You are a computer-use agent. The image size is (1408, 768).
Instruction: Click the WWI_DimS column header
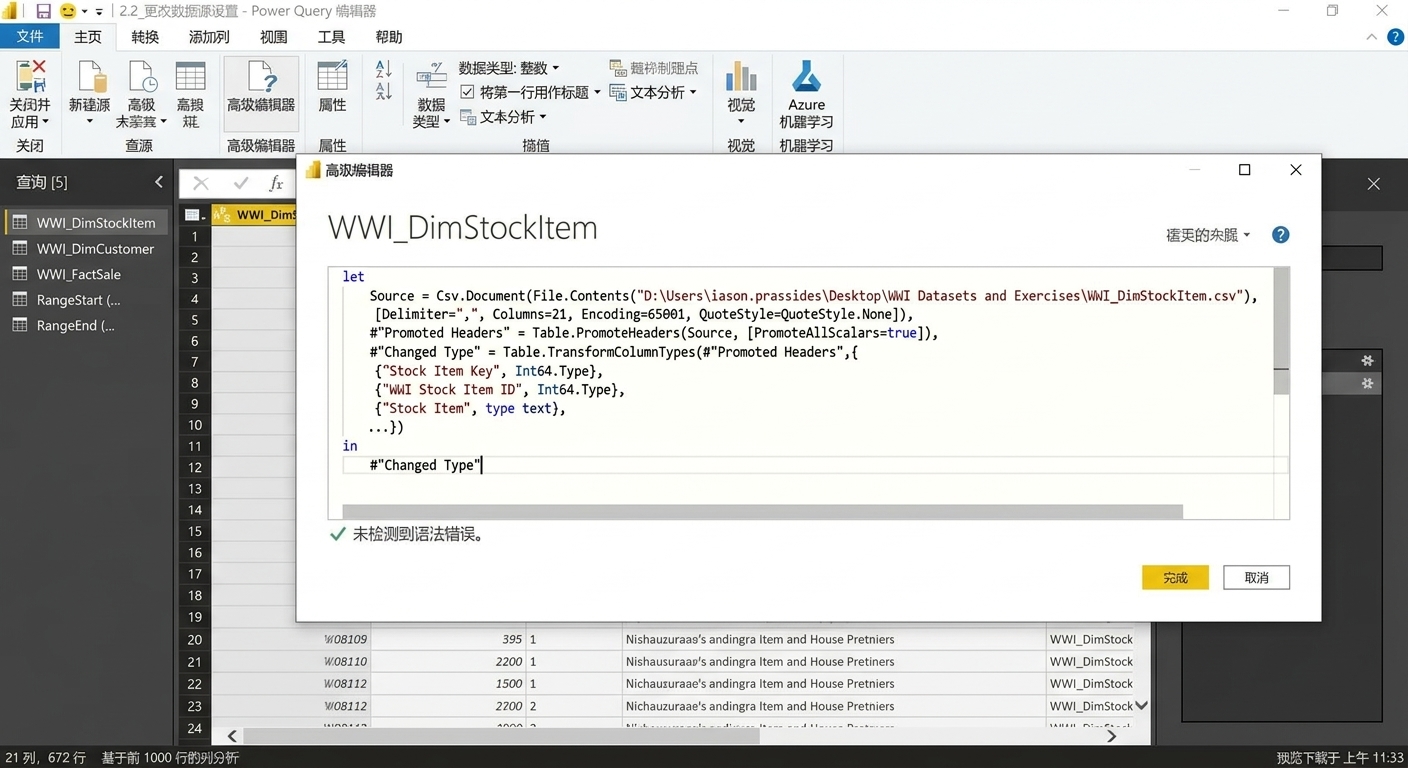click(x=255, y=214)
